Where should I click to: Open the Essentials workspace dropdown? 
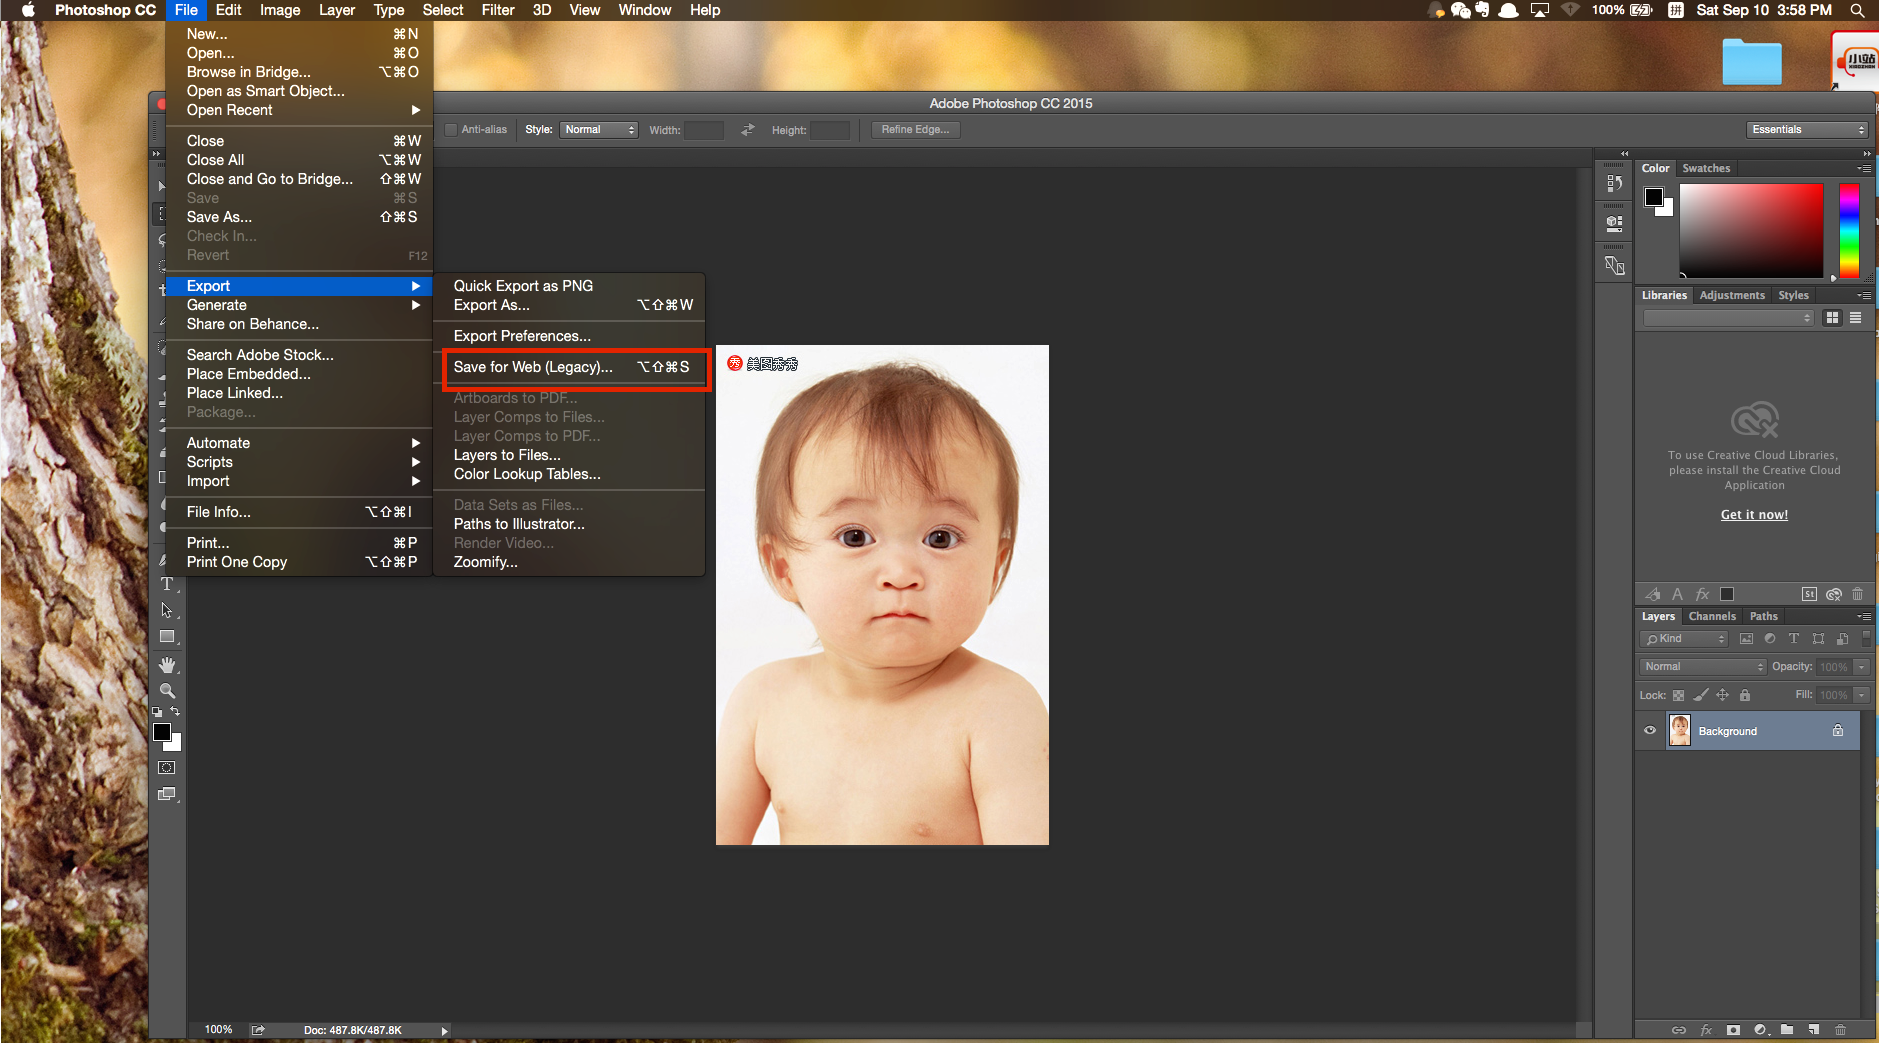[x=1808, y=130]
